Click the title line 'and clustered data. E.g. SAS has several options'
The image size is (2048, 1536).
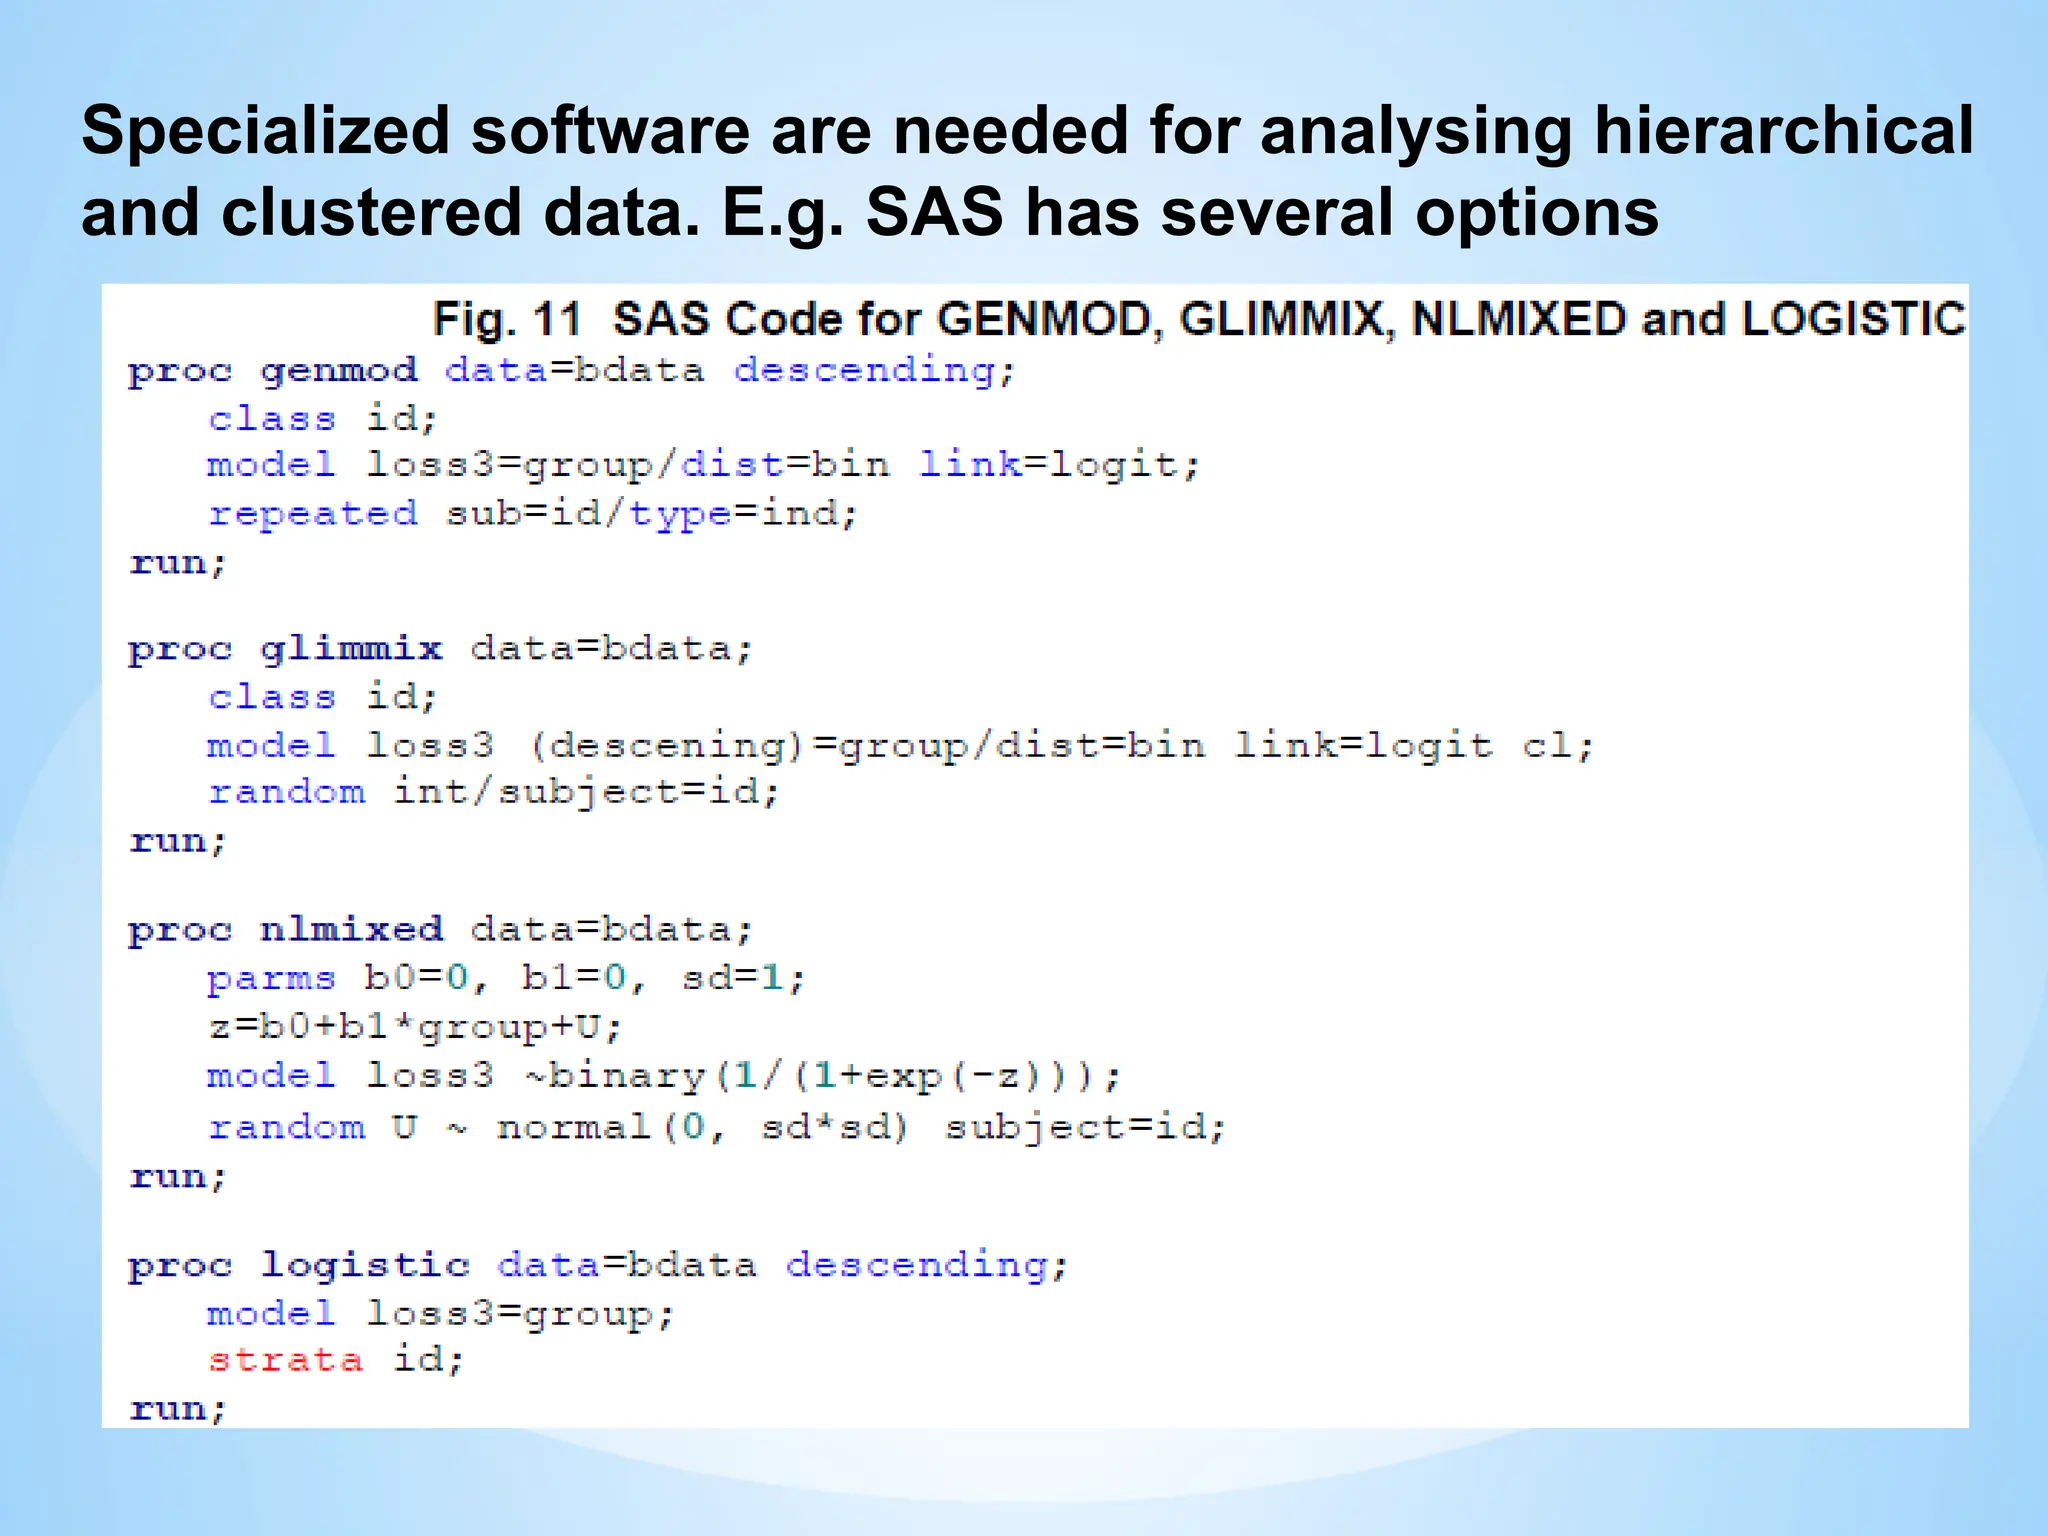870,213
